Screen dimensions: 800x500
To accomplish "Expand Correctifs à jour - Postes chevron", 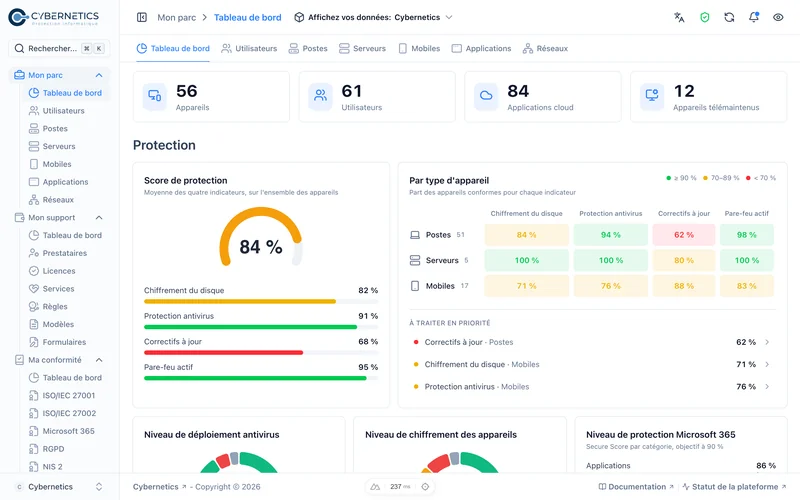I will click(x=767, y=342).
